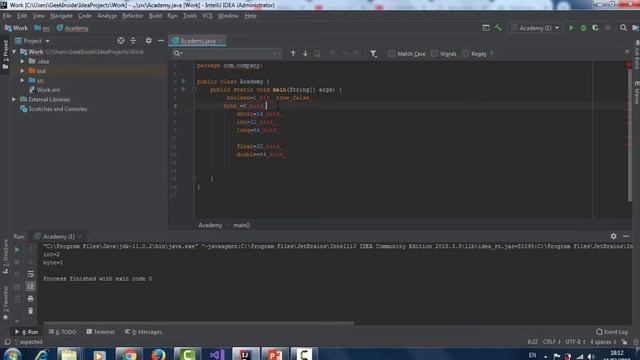Close the find bar with X
Screen dimensions: 640x360
(x=627, y=51)
